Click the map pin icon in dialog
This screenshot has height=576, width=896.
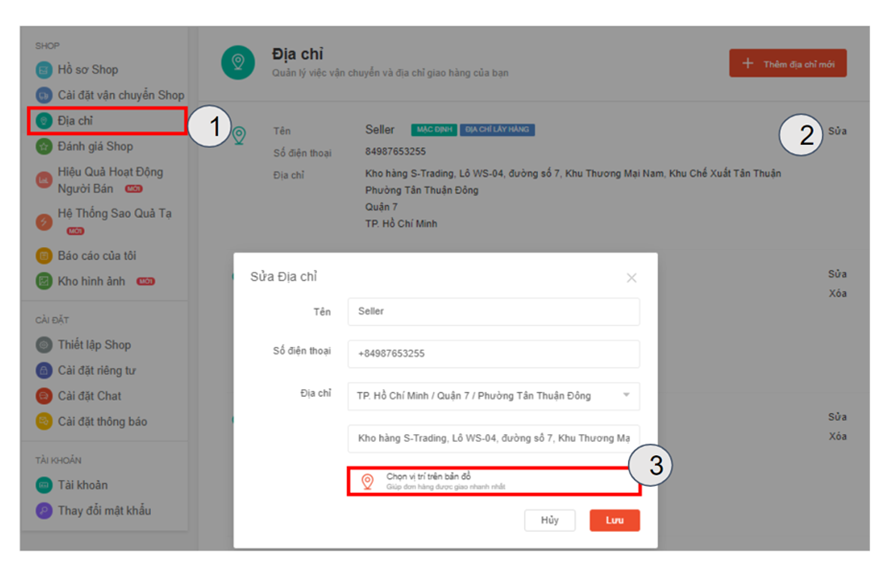367,482
